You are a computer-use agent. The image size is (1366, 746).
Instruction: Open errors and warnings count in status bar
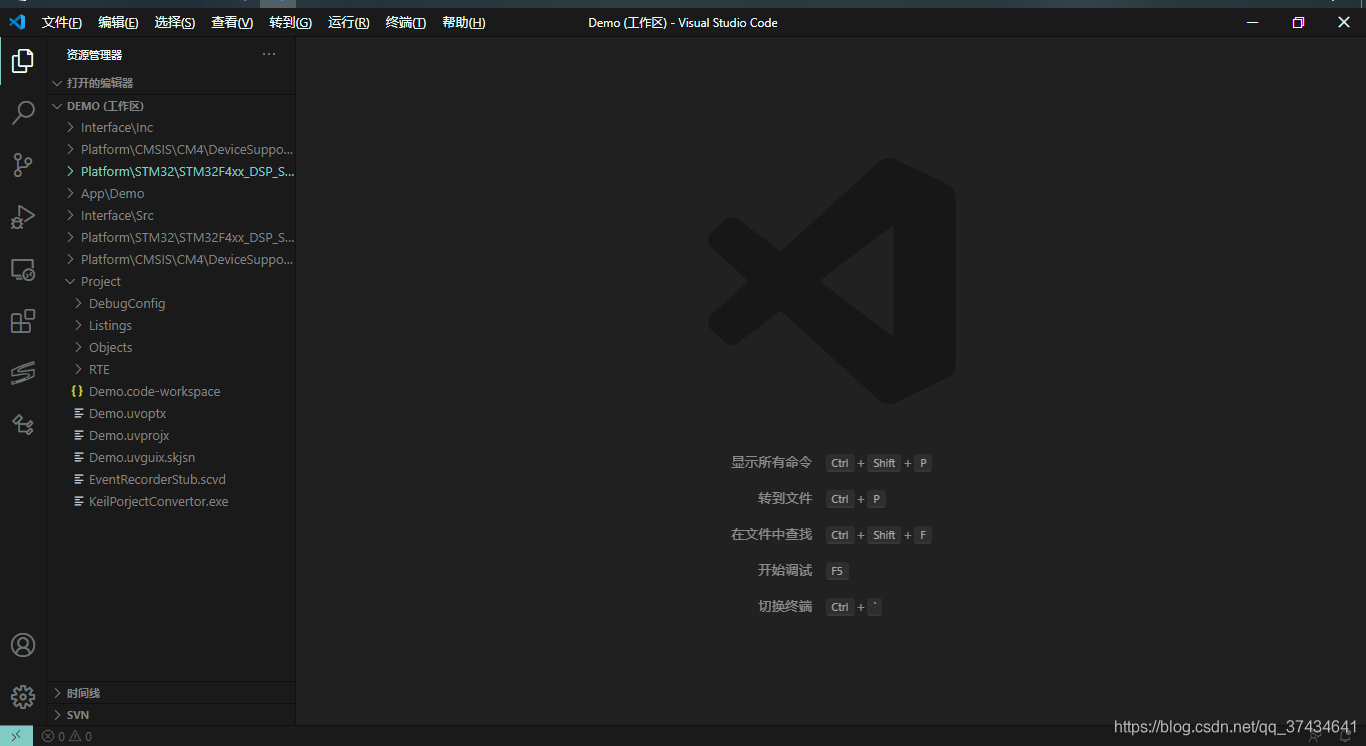pos(67,736)
